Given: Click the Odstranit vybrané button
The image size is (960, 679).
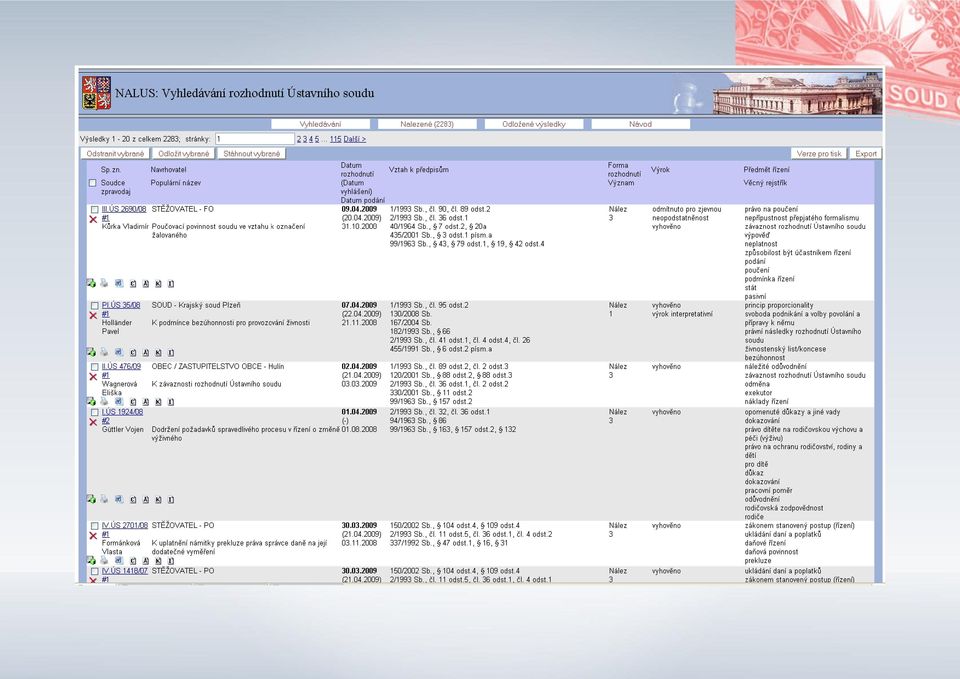Looking at the screenshot, I should point(115,154).
